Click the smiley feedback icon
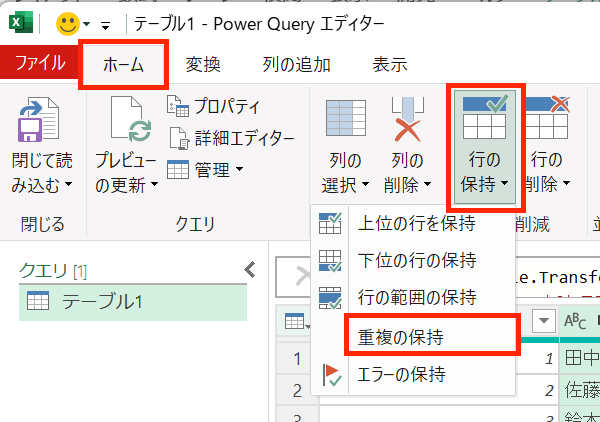This screenshot has height=422, width=600. click(x=67, y=24)
